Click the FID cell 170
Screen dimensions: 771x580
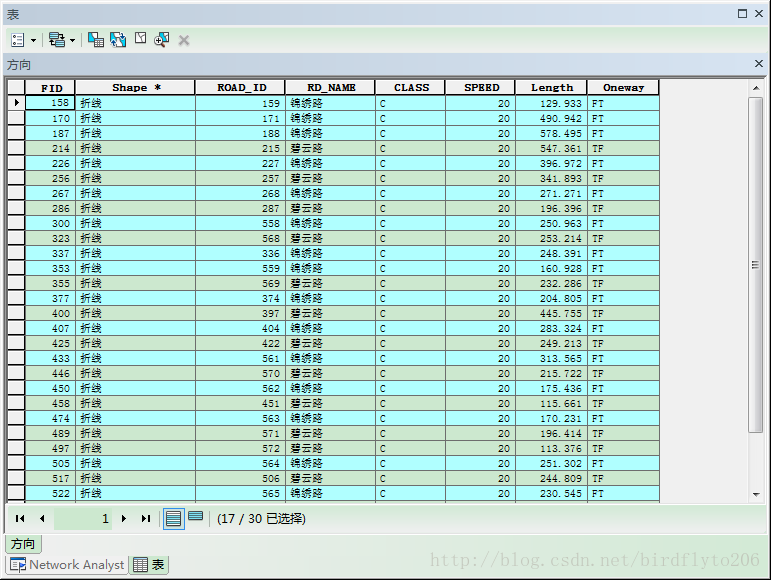coord(50,118)
